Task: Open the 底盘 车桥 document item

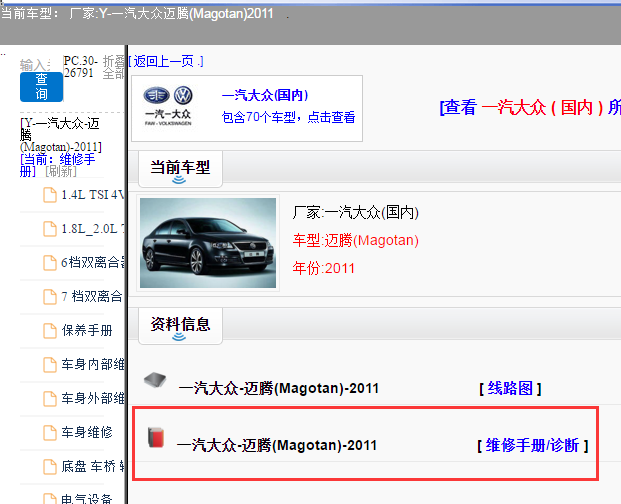Action: (93, 467)
